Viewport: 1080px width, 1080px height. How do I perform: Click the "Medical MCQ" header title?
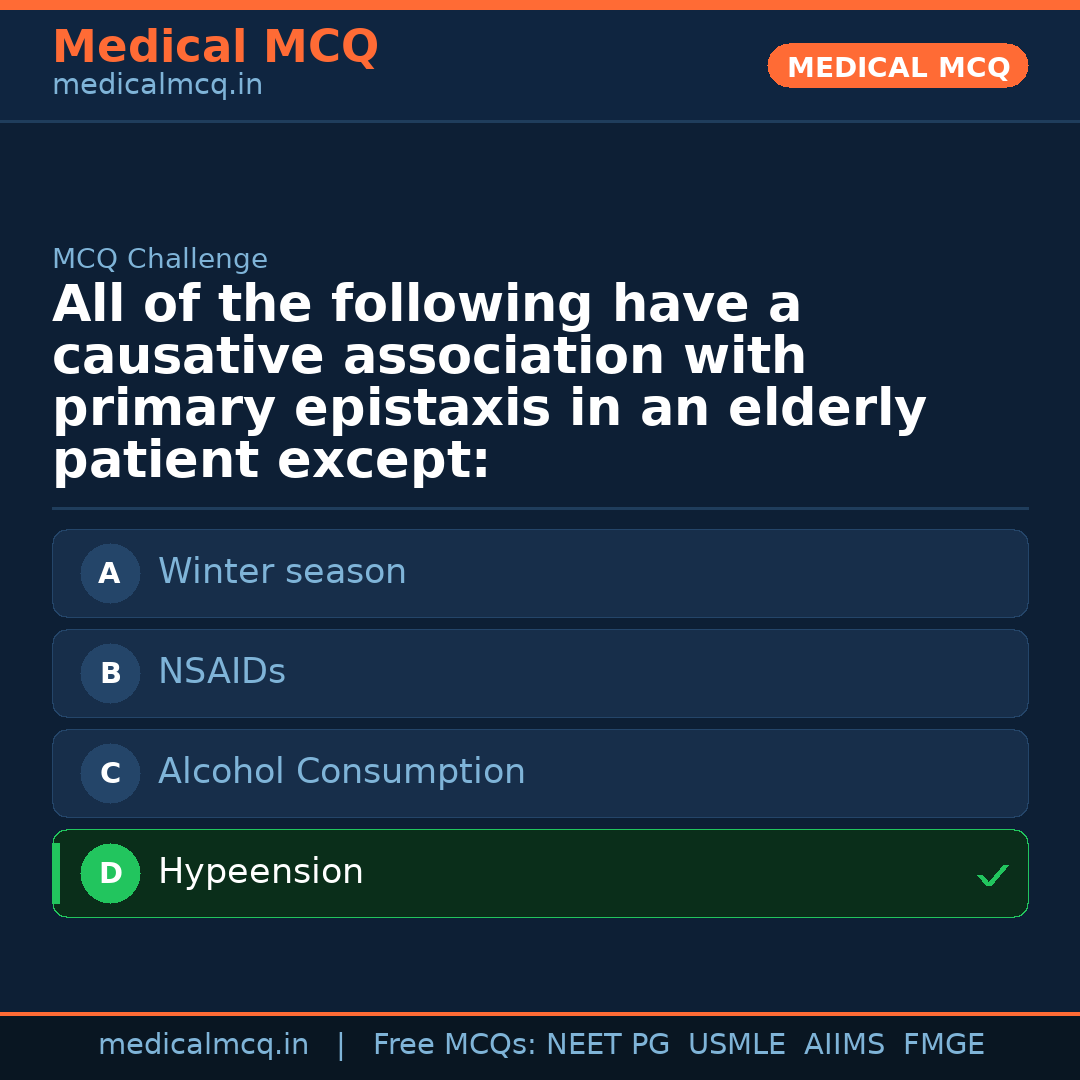[215, 47]
